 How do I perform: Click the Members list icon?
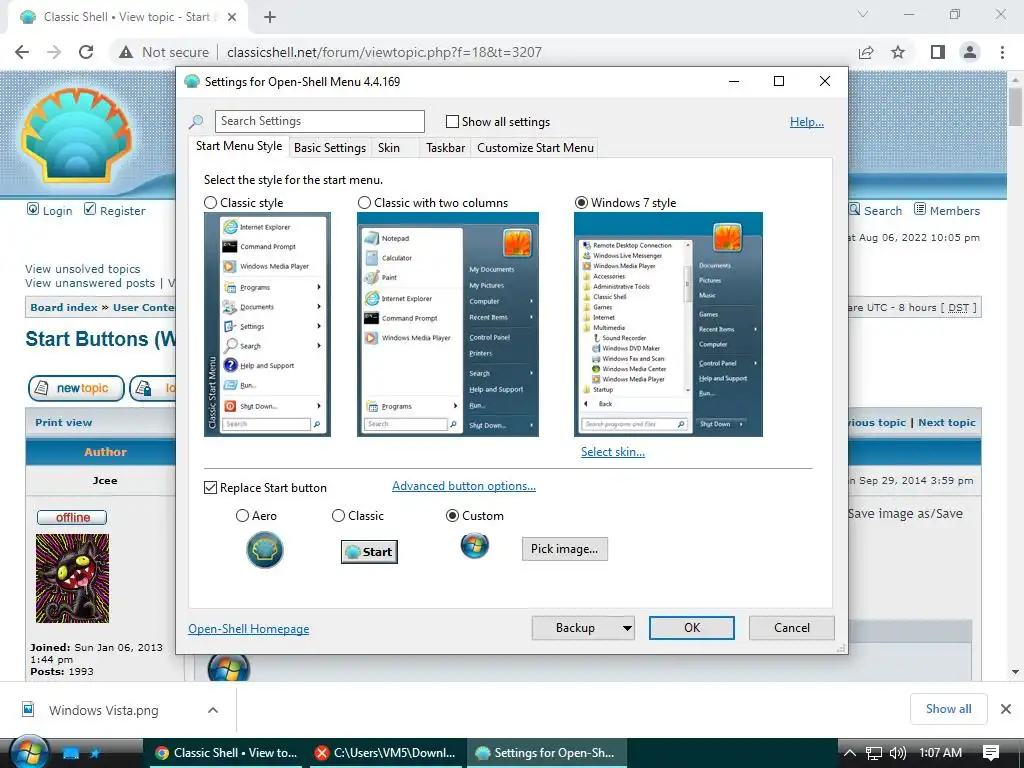click(920, 210)
